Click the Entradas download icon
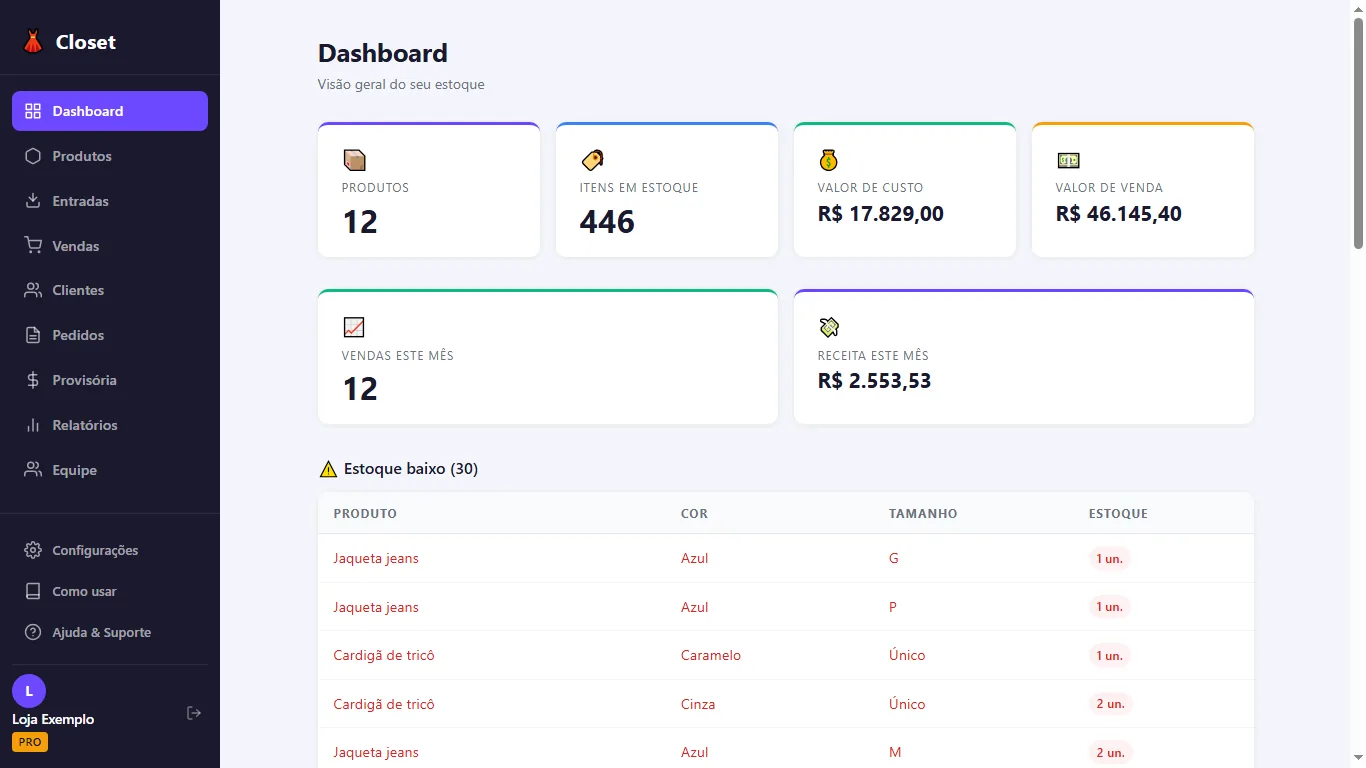 click(x=33, y=201)
